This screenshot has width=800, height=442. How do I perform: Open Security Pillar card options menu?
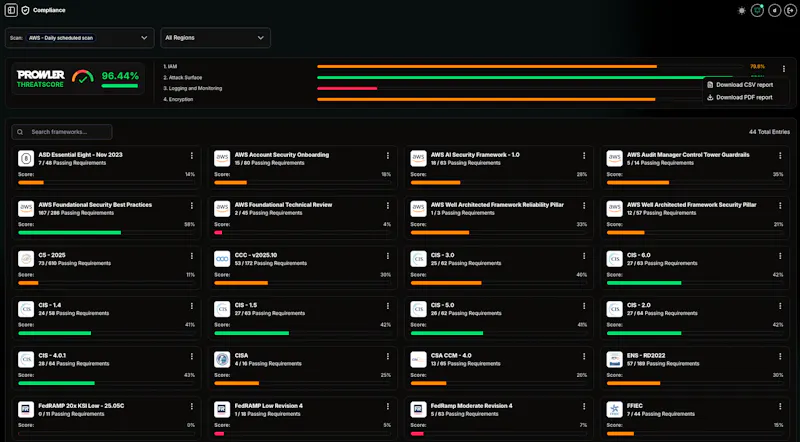[780, 206]
